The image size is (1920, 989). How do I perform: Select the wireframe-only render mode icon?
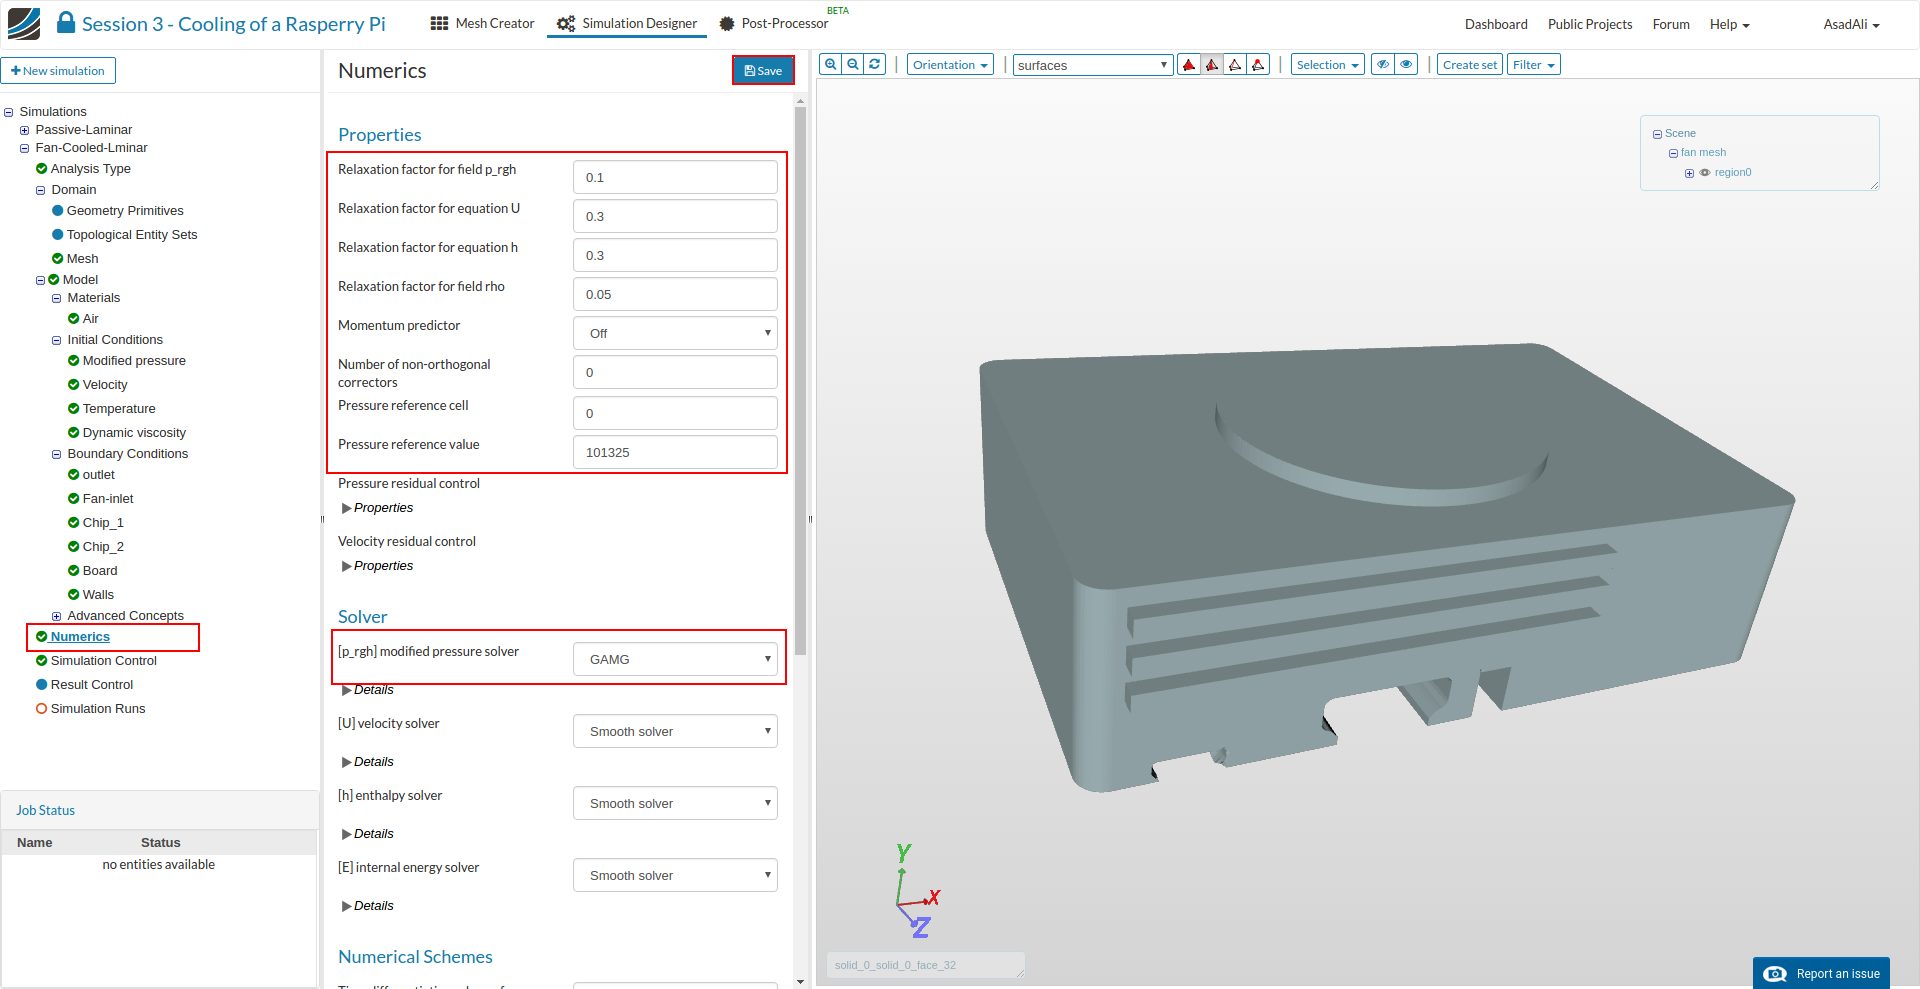1235,65
